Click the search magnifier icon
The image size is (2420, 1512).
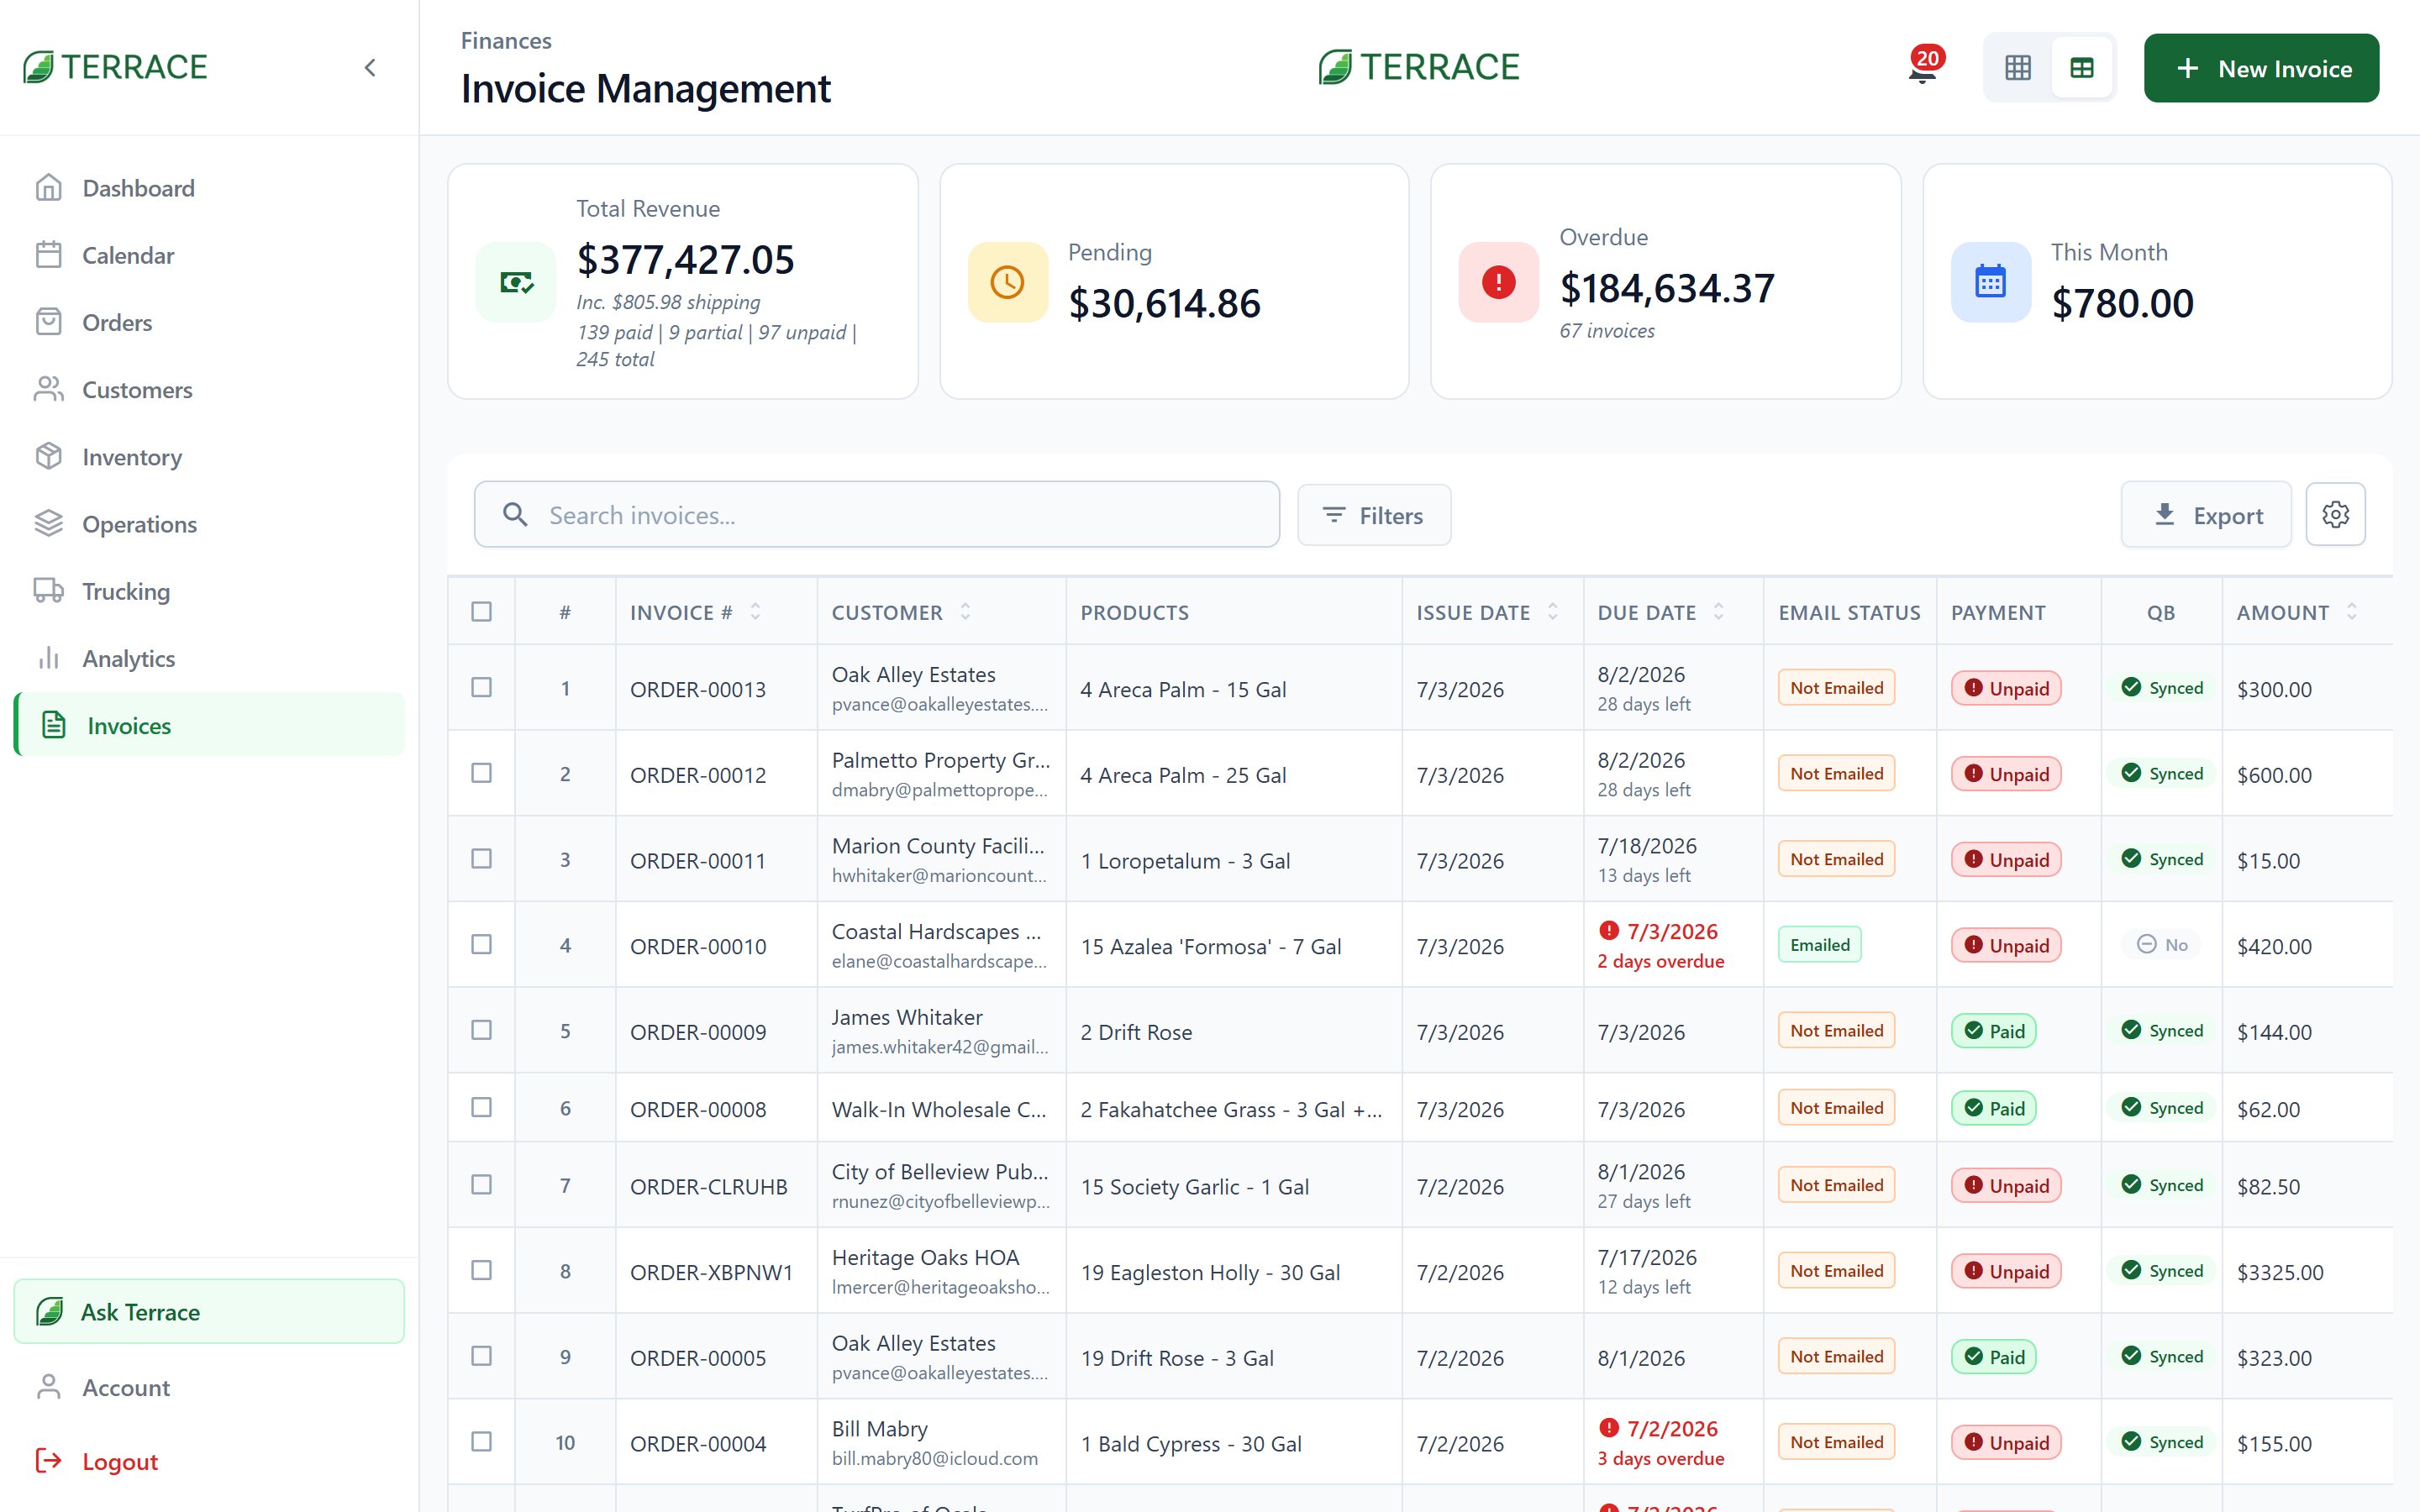[515, 515]
